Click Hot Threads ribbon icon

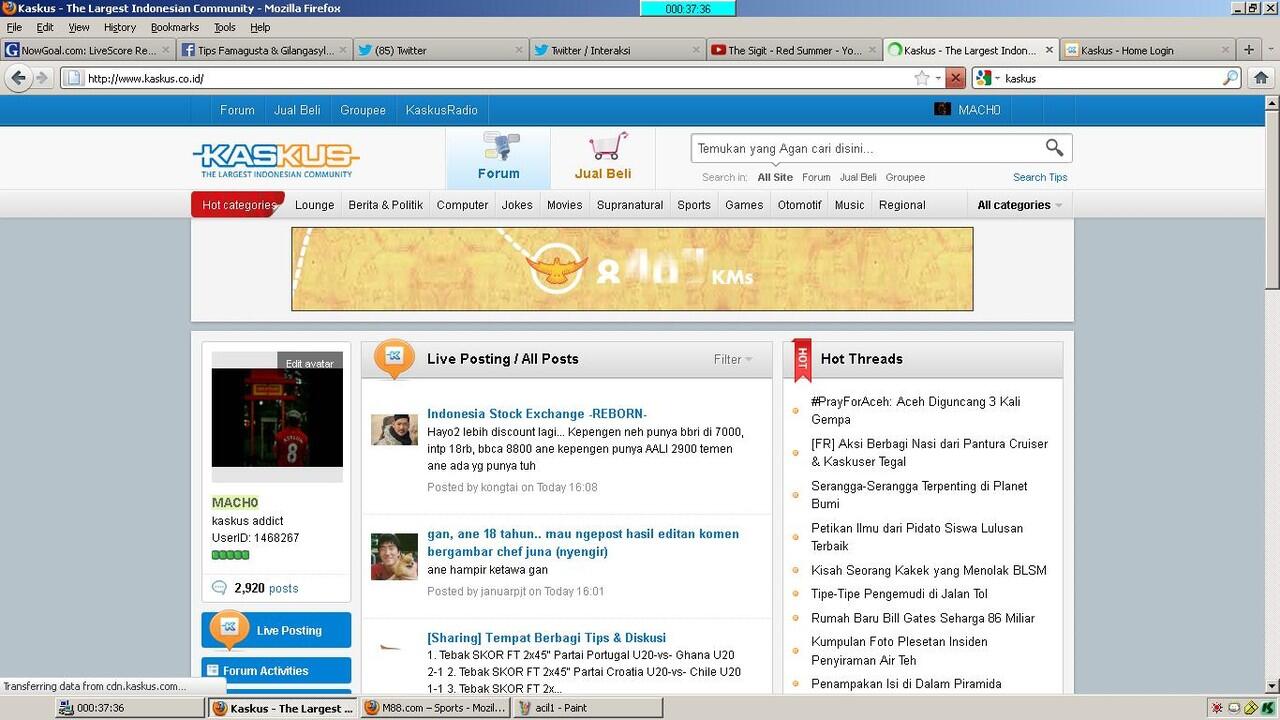click(802, 360)
